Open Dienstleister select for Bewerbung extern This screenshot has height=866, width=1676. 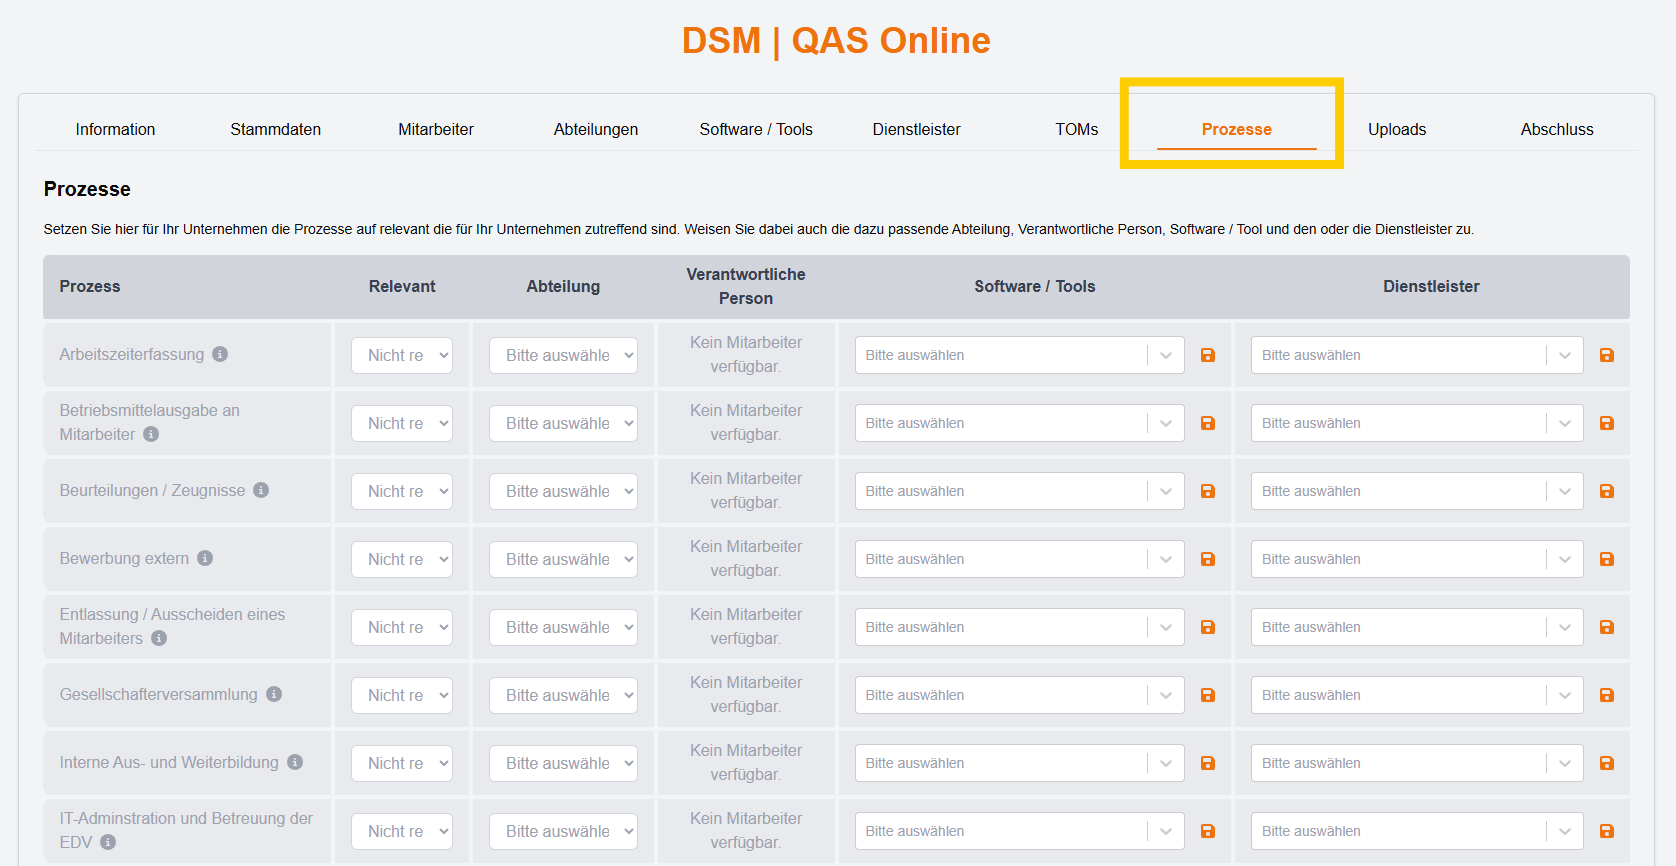1417,559
